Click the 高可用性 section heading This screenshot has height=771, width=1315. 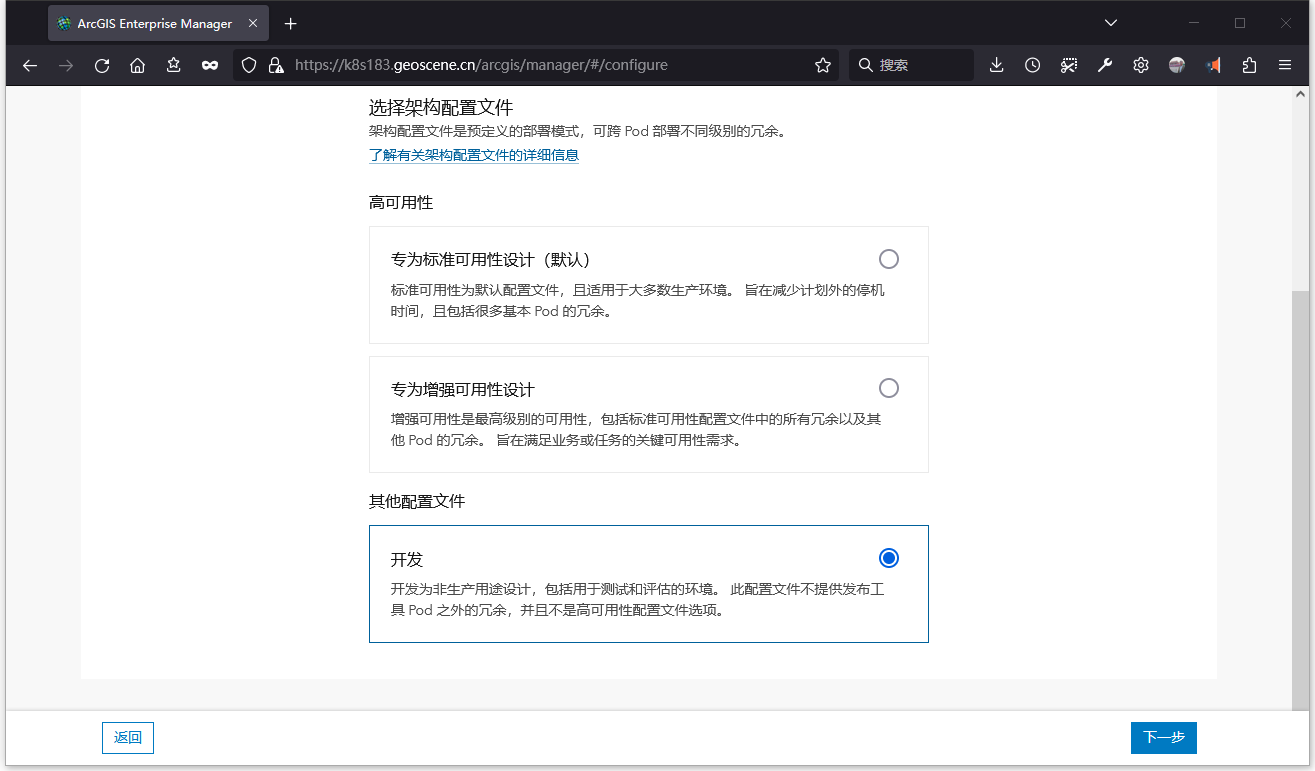(x=401, y=203)
